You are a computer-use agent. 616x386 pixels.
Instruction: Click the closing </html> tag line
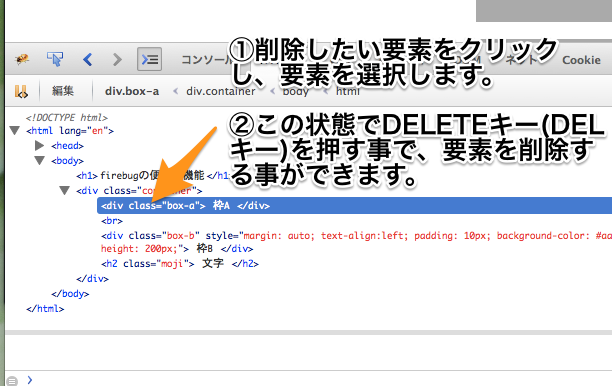pyautogui.click(x=45, y=309)
